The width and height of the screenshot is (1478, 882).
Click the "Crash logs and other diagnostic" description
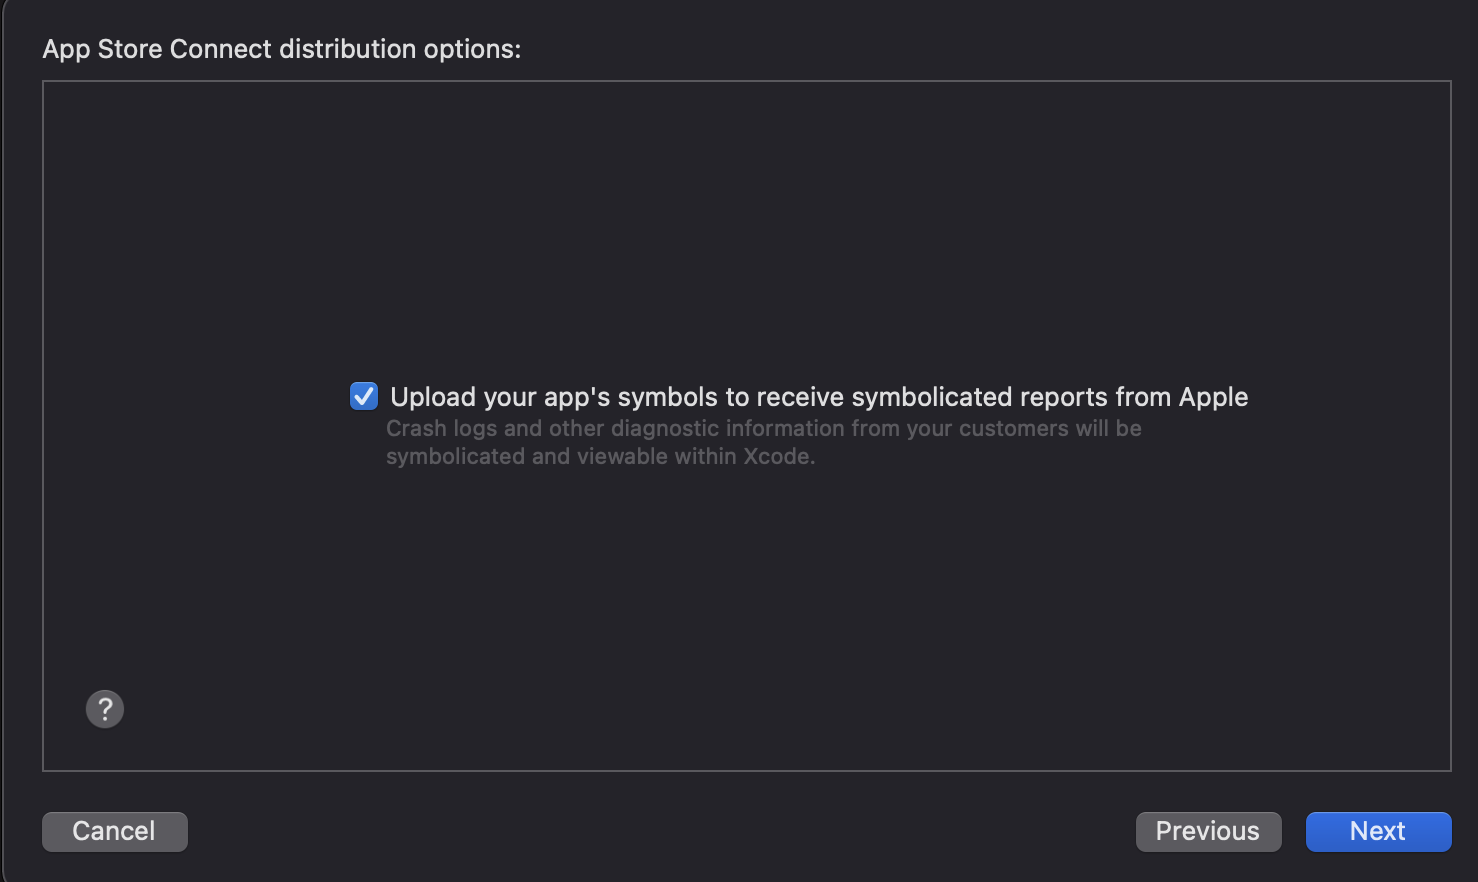[x=763, y=428]
